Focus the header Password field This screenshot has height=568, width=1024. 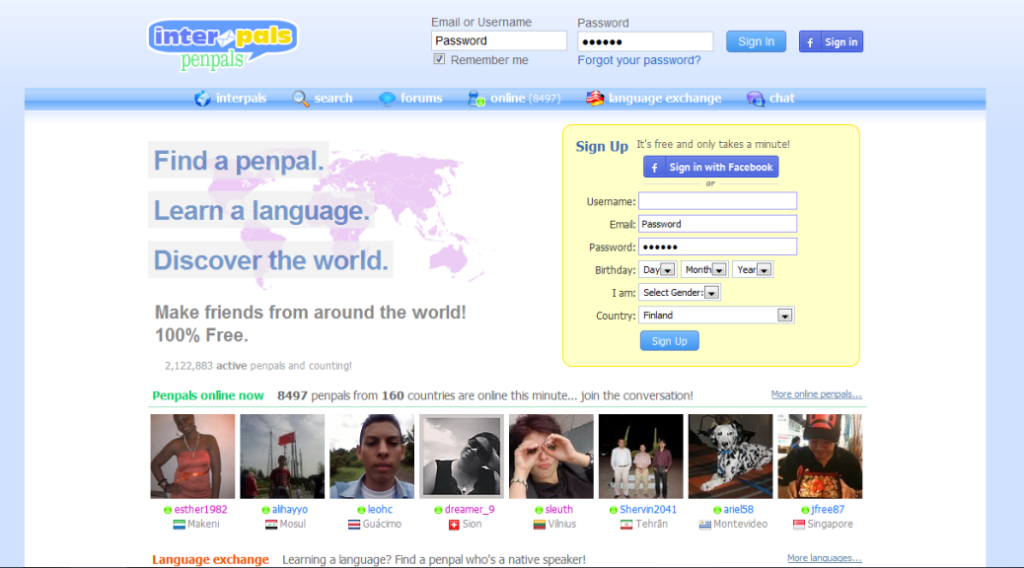[x=645, y=42]
